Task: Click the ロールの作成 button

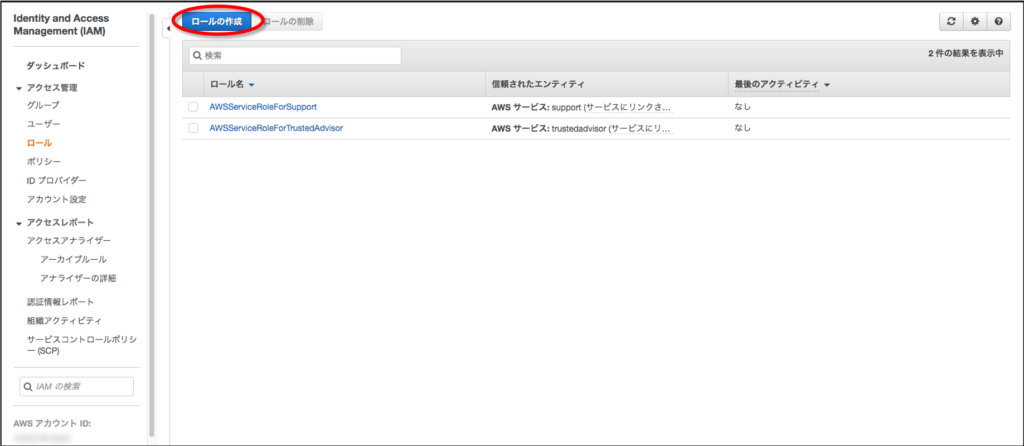Action: [216, 21]
